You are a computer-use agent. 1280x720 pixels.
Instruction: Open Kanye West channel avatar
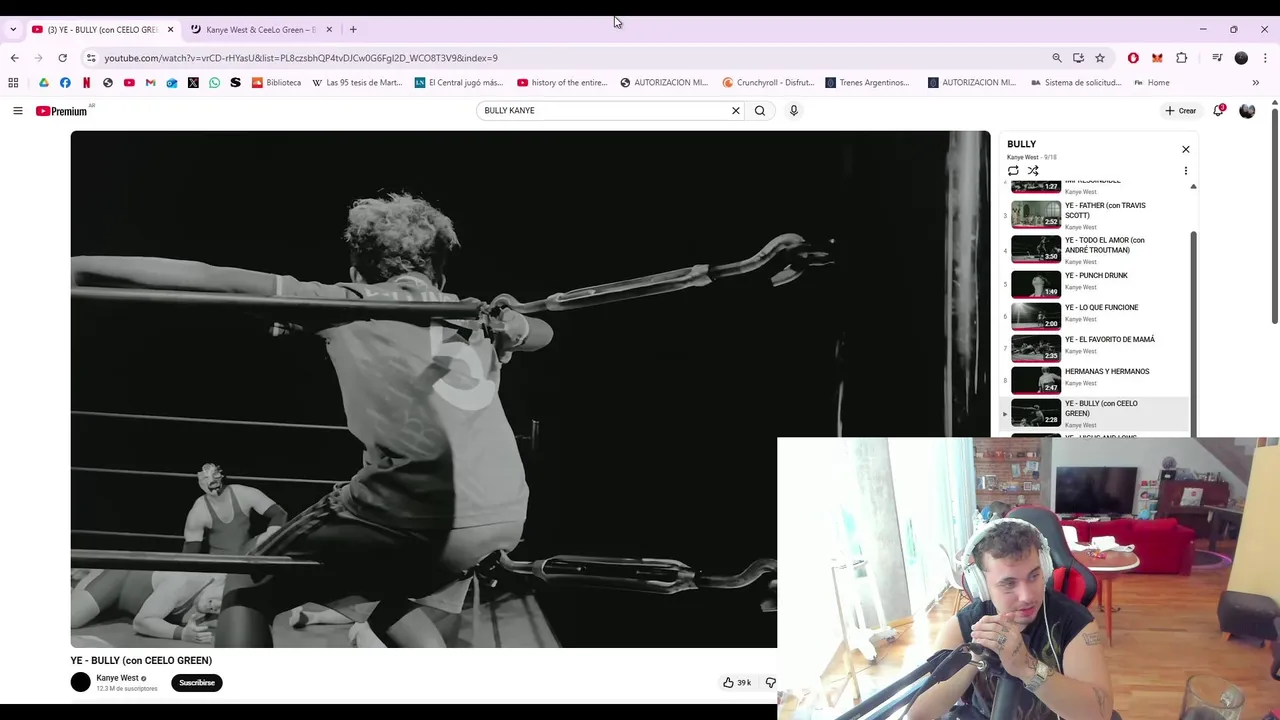(x=81, y=683)
